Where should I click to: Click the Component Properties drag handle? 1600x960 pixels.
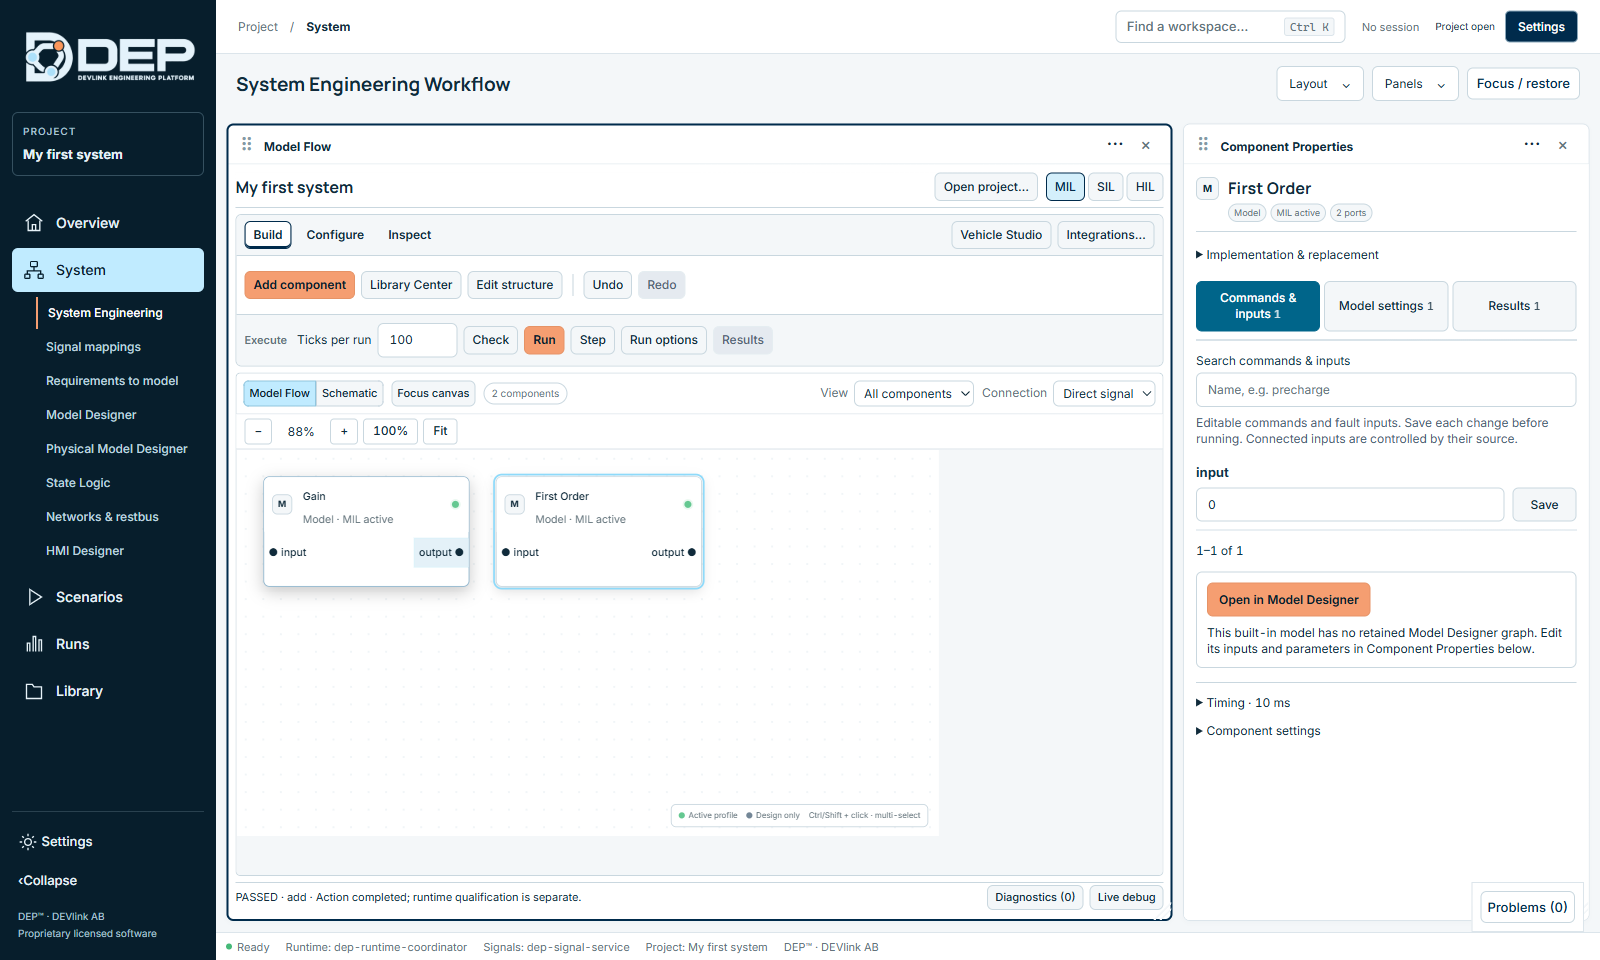1203,145
